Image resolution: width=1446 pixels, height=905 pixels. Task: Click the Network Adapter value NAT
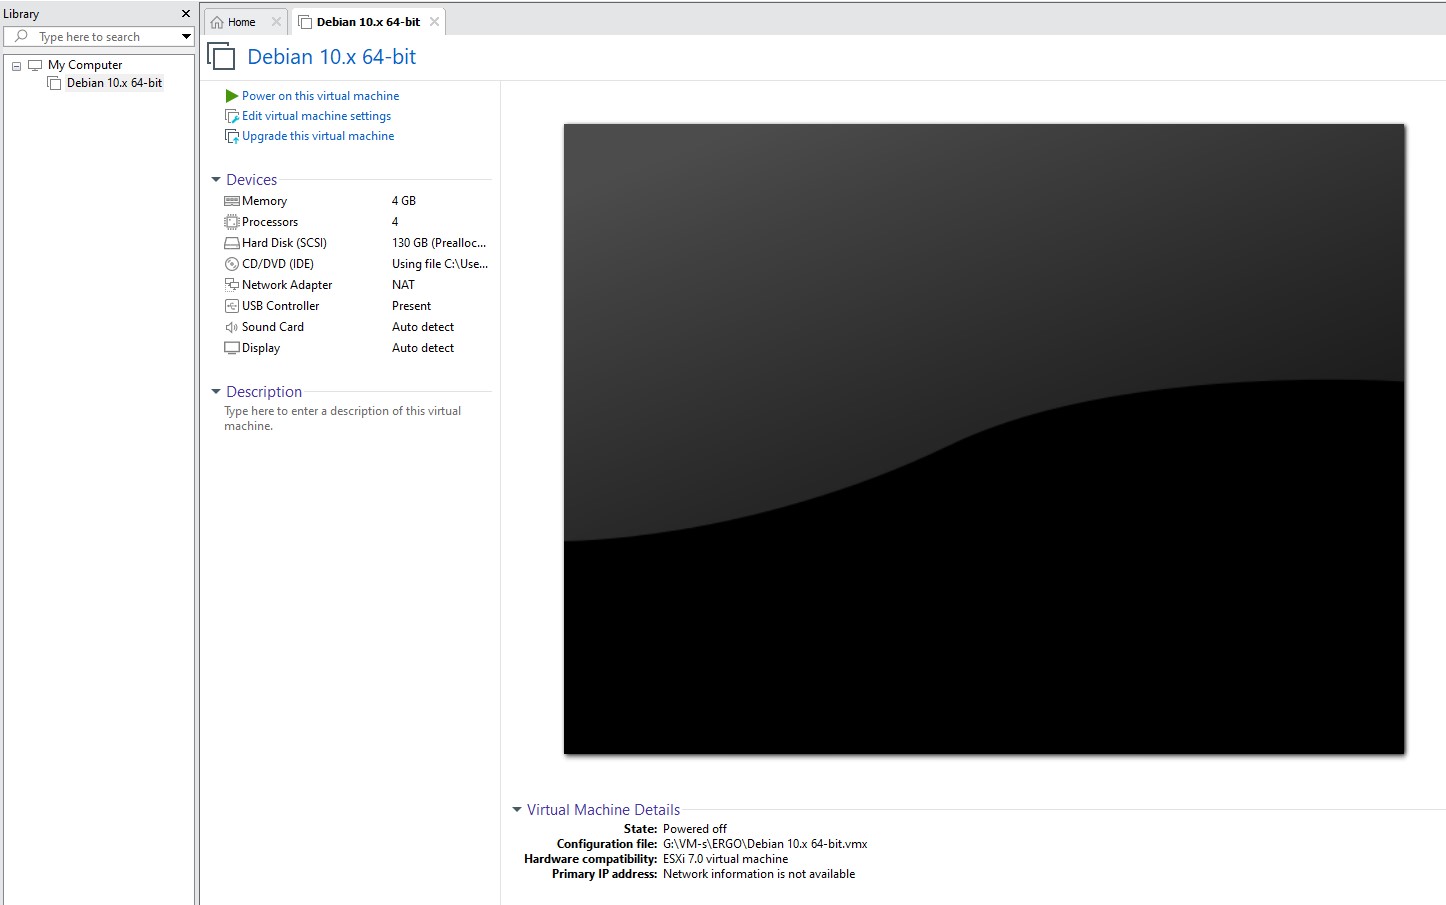403,285
